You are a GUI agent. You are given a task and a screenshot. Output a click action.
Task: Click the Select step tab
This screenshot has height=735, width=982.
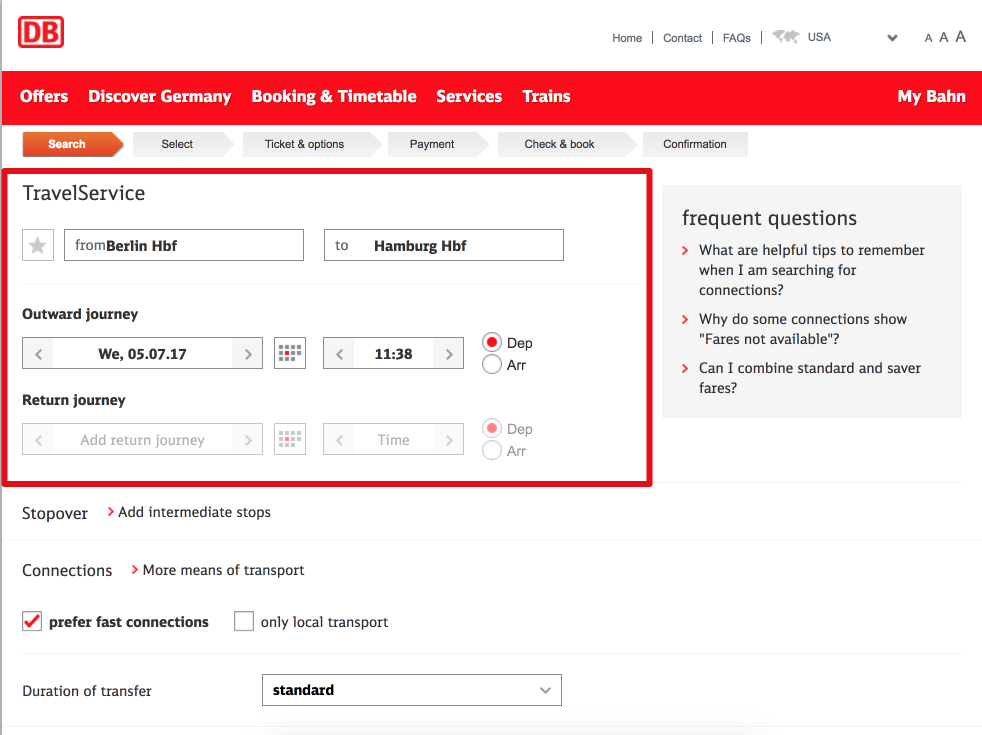[183, 144]
